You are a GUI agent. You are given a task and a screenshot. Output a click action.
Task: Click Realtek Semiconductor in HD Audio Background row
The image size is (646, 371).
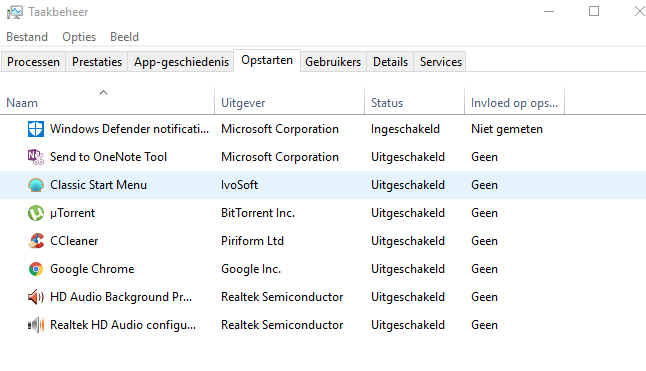[282, 297]
